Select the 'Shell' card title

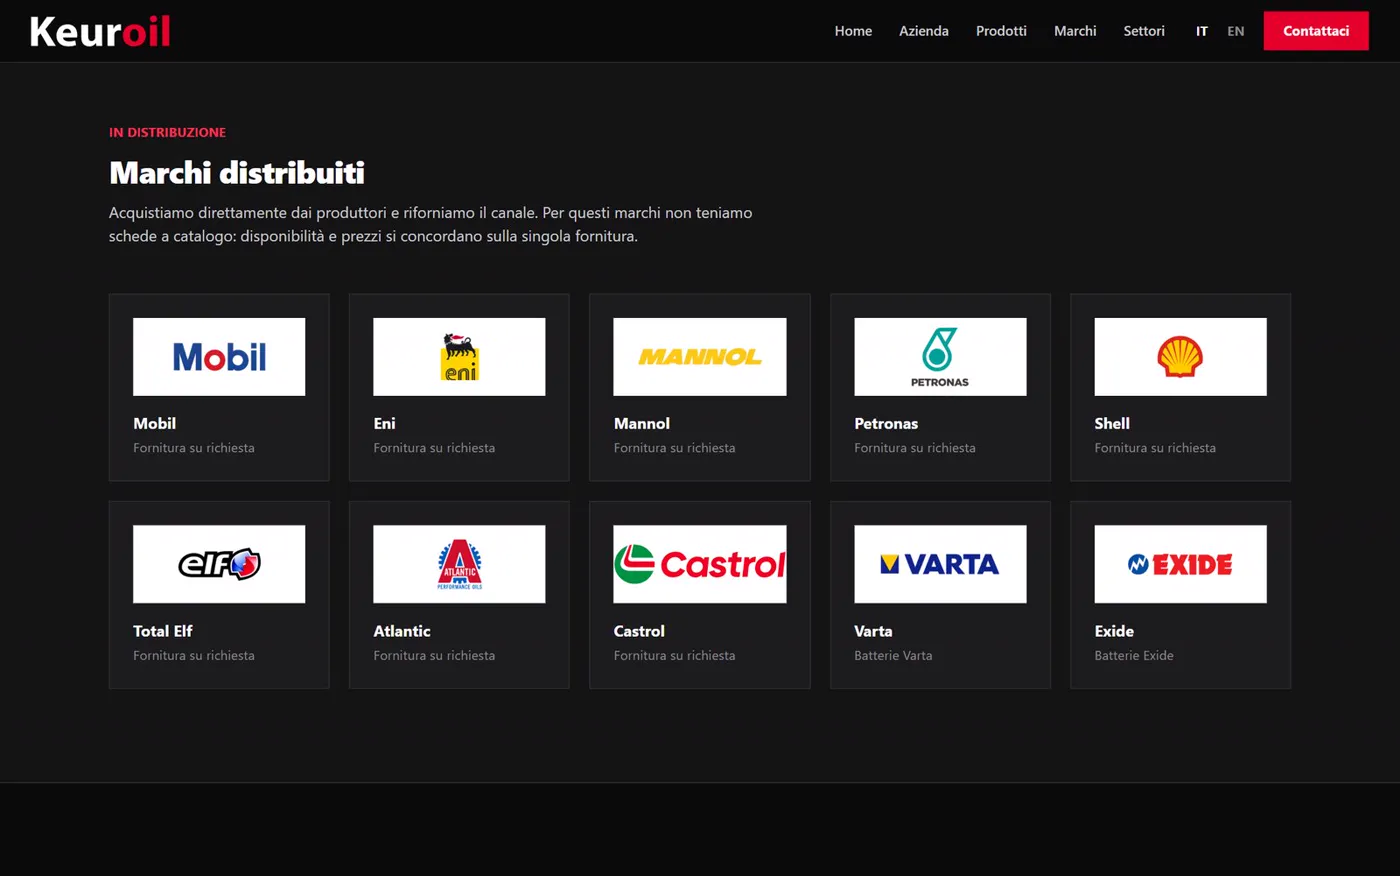[1112, 424]
